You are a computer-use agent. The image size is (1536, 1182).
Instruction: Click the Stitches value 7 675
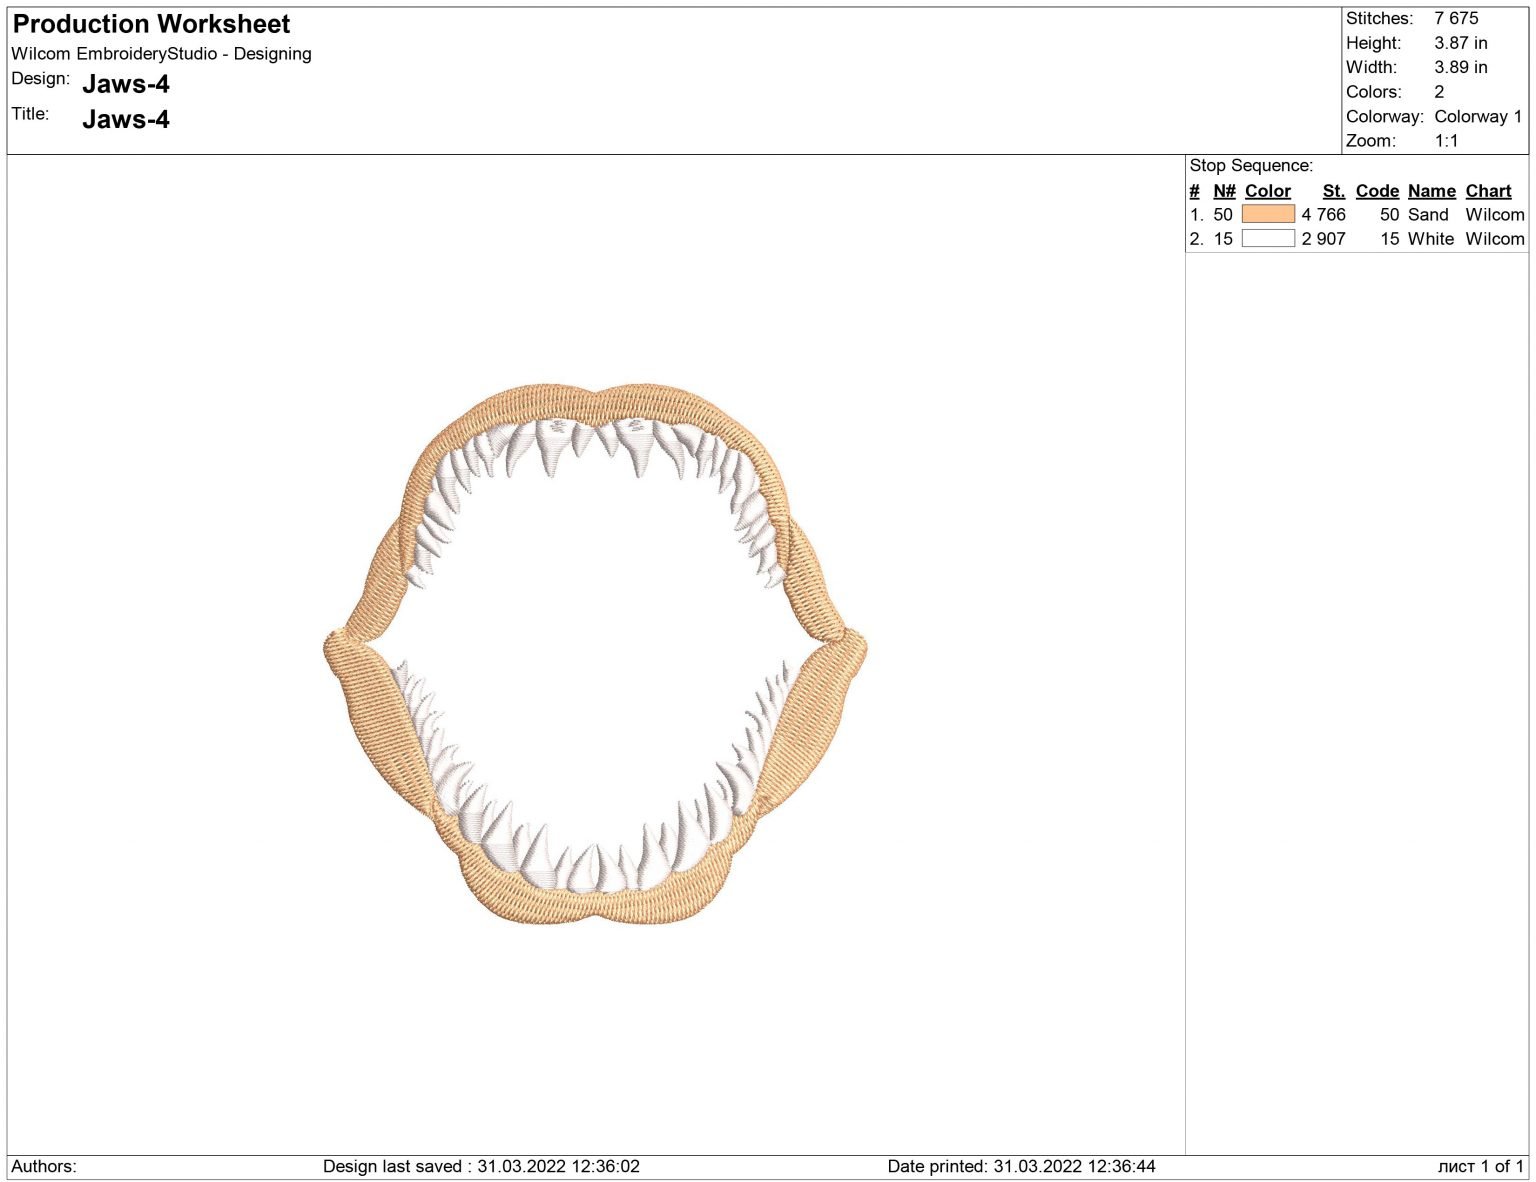(1455, 18)
